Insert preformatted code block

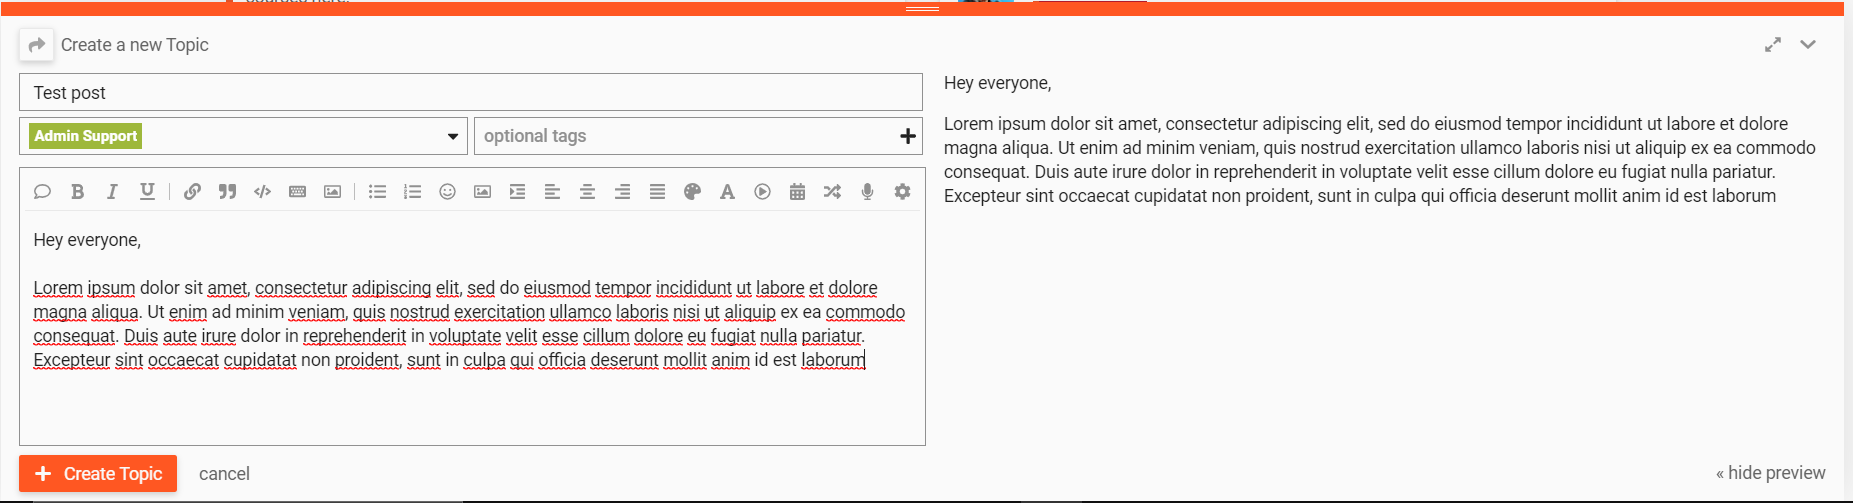[x=262, y=192]
